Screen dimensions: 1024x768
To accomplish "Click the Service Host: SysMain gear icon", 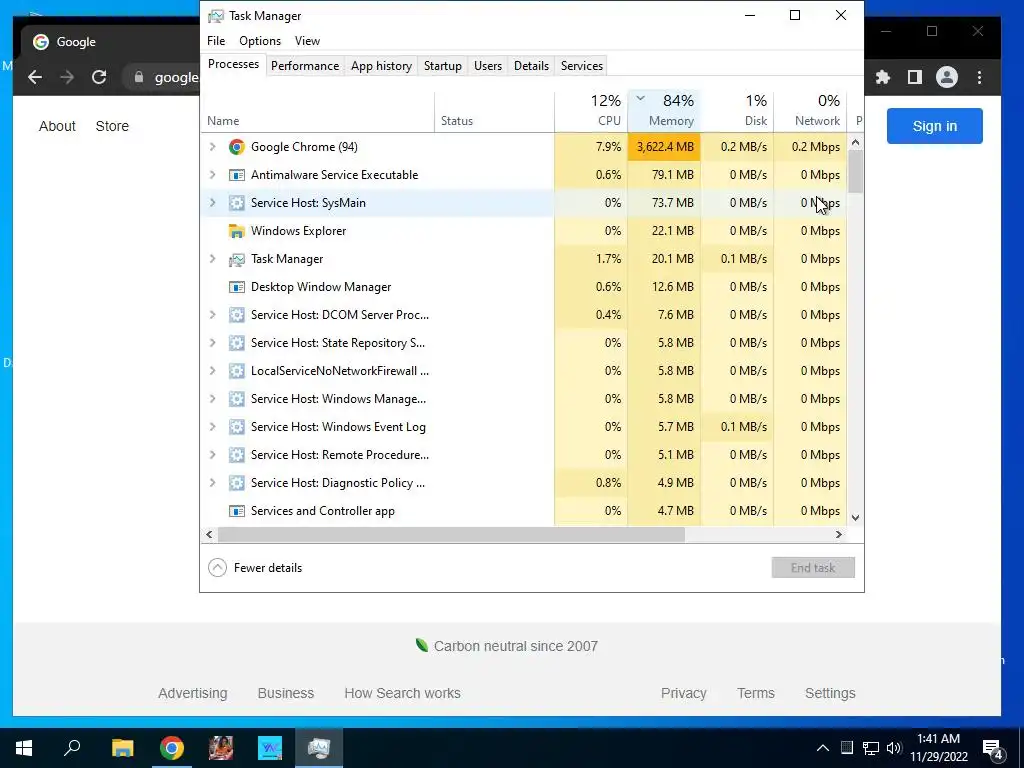I will 236,203.
